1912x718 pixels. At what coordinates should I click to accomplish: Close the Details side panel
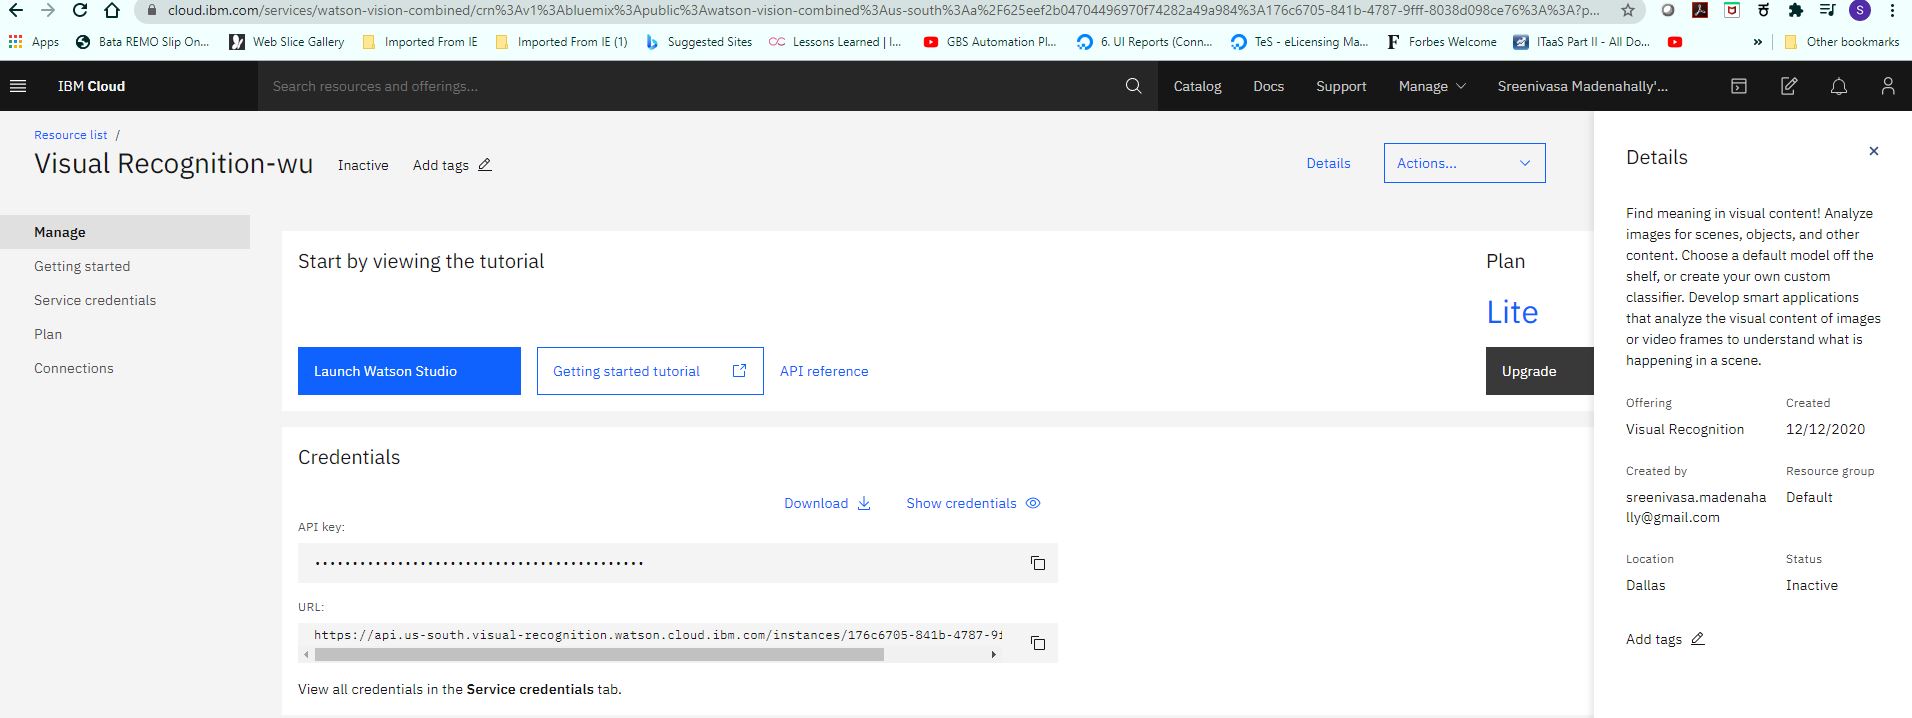click(1873, 151)
